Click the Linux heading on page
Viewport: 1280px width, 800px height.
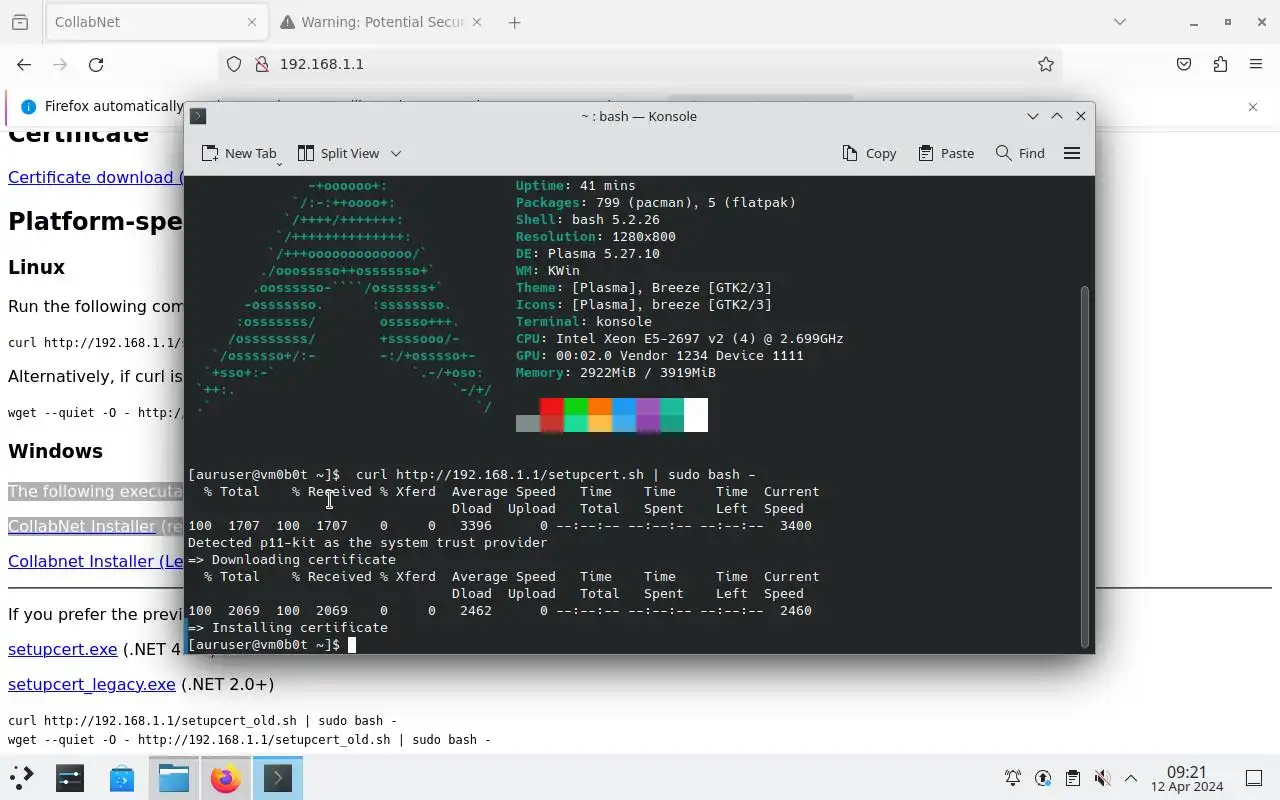[x=36, y=267]
